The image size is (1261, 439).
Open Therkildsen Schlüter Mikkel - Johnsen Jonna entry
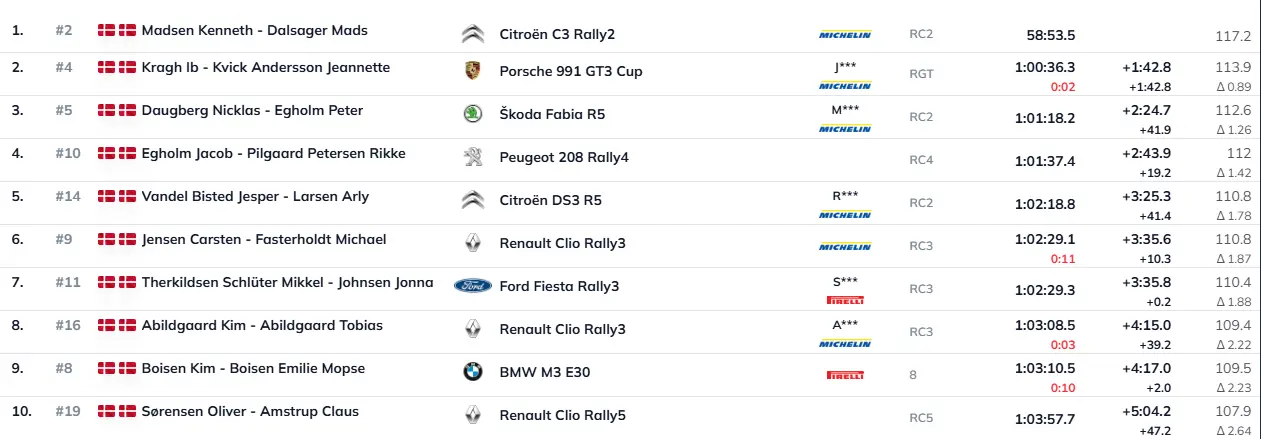pyautogui.click(x=288, y=282)
